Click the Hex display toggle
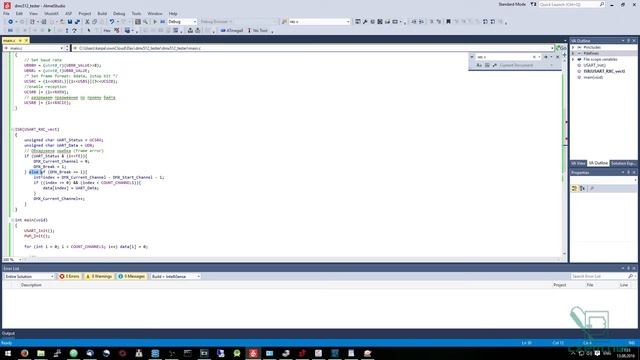 [107, 31]
